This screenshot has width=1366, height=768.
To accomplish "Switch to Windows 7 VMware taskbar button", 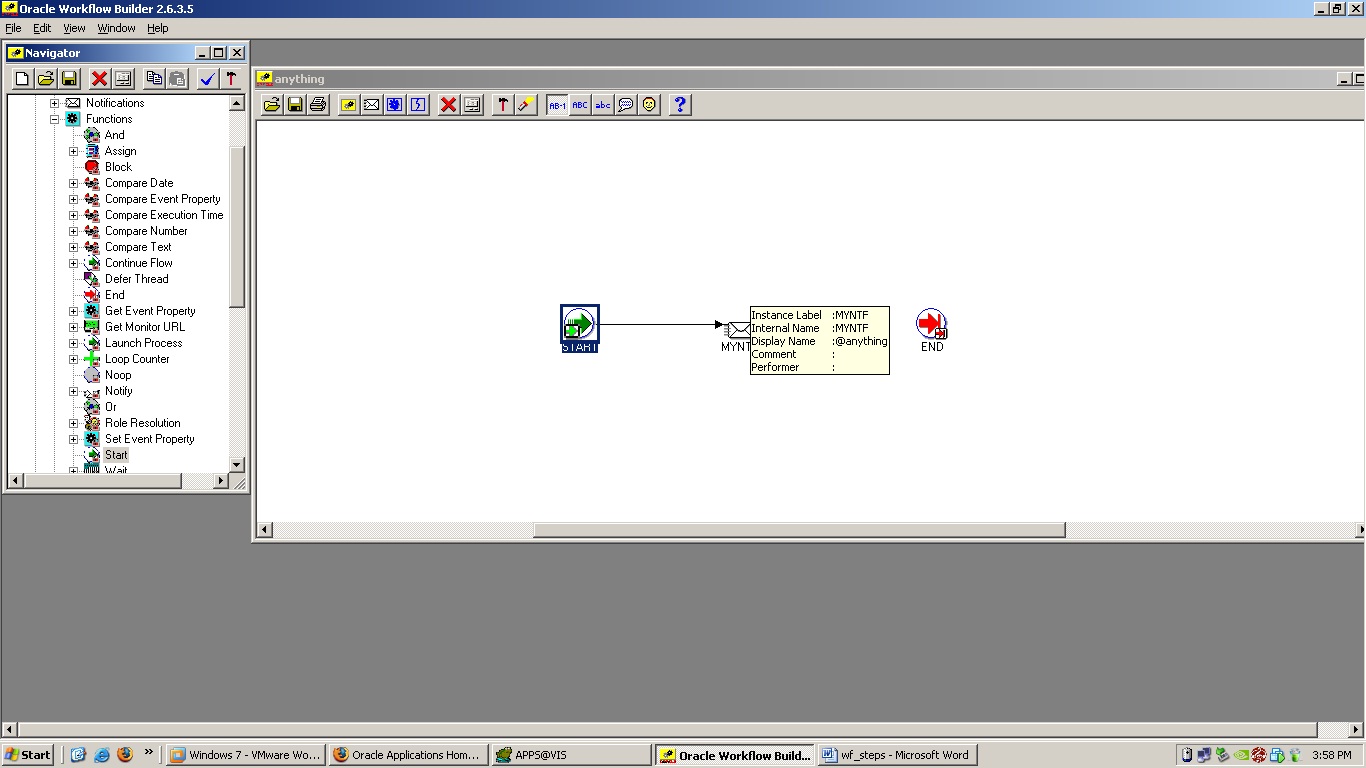I will click(246, 755).
